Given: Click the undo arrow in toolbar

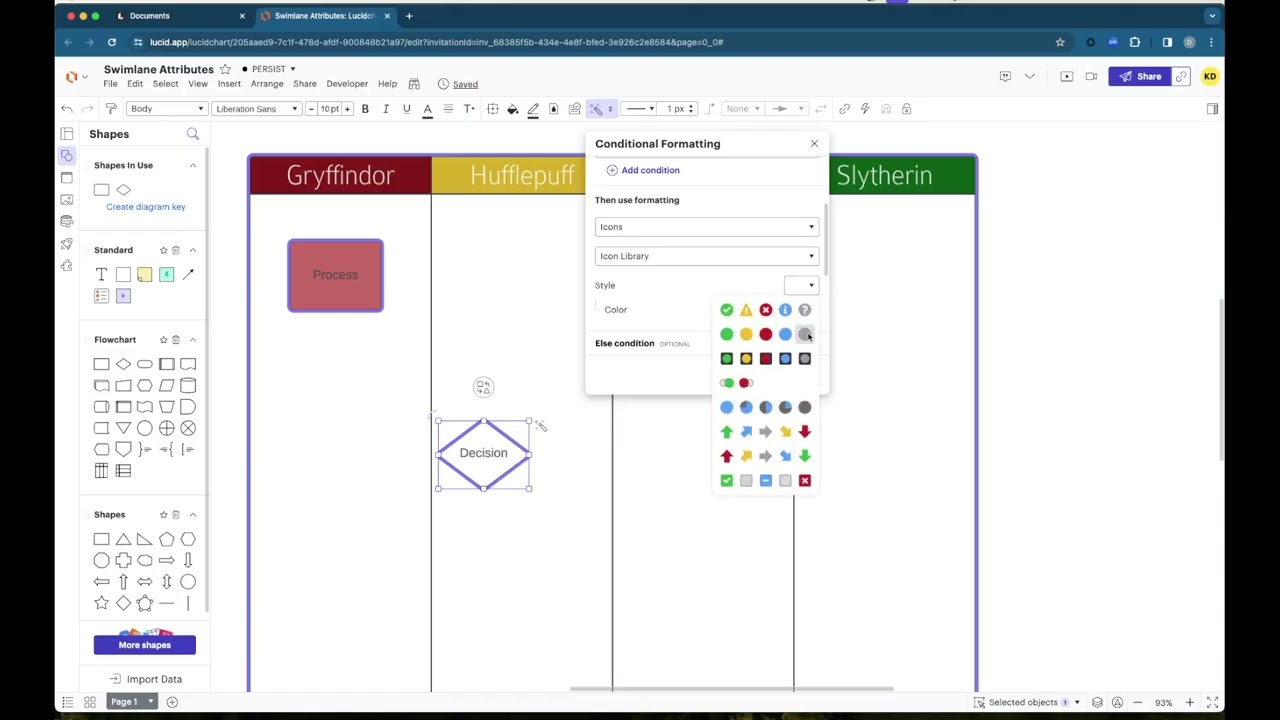Looking at the screenshot, I should (x=67, y=109).
